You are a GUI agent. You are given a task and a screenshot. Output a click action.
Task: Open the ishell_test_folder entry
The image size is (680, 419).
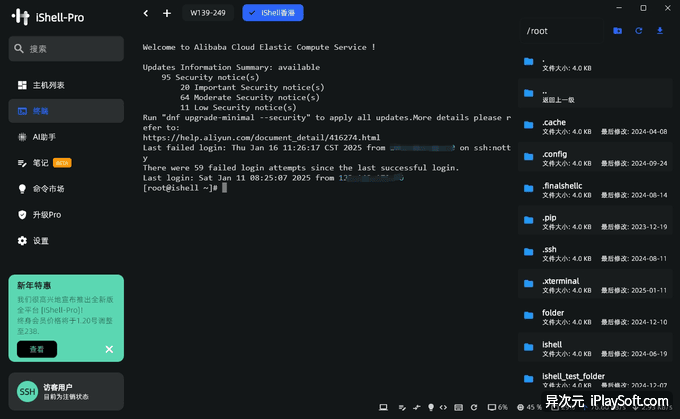tap(595, 378)
